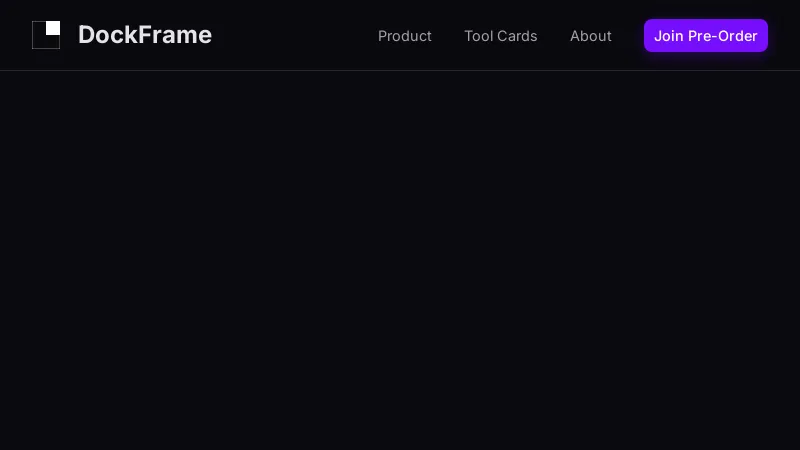Image resolution: width=800 pixels, height=450 pixels.
Task: Open the Tool Cards page
Action: click(x=500, y=36)
